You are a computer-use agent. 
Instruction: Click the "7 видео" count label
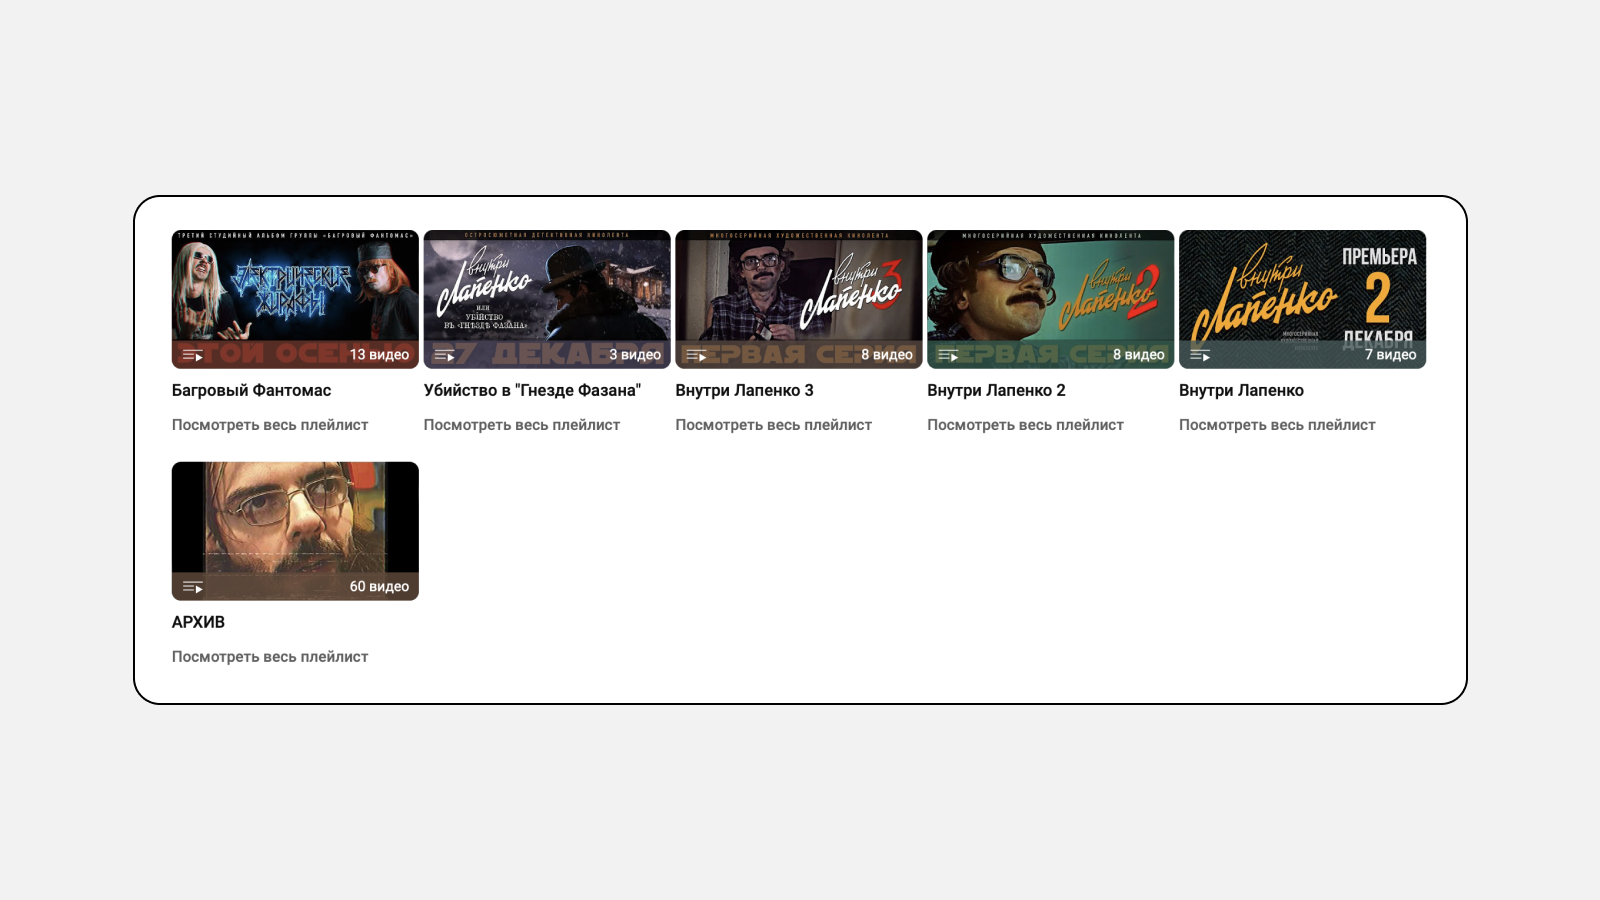[1391, 355]
